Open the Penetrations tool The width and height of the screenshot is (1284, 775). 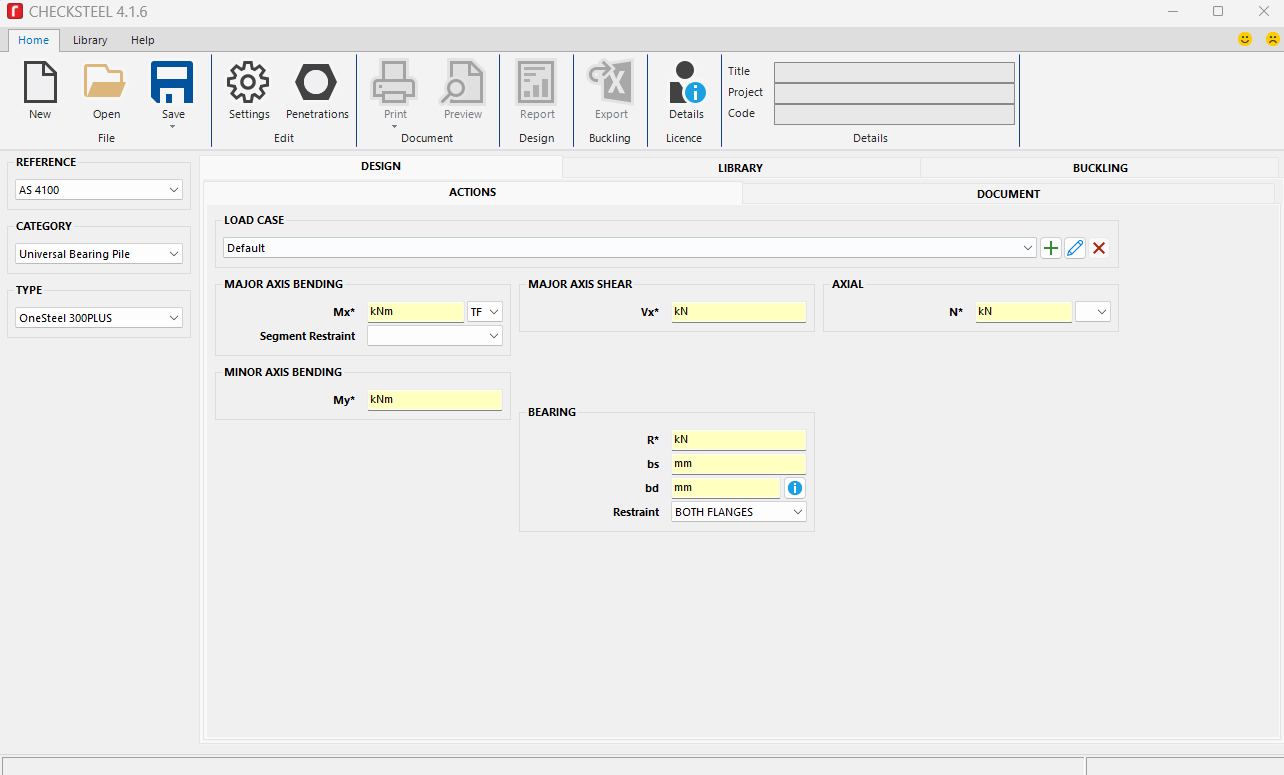(x=316, y=82)
